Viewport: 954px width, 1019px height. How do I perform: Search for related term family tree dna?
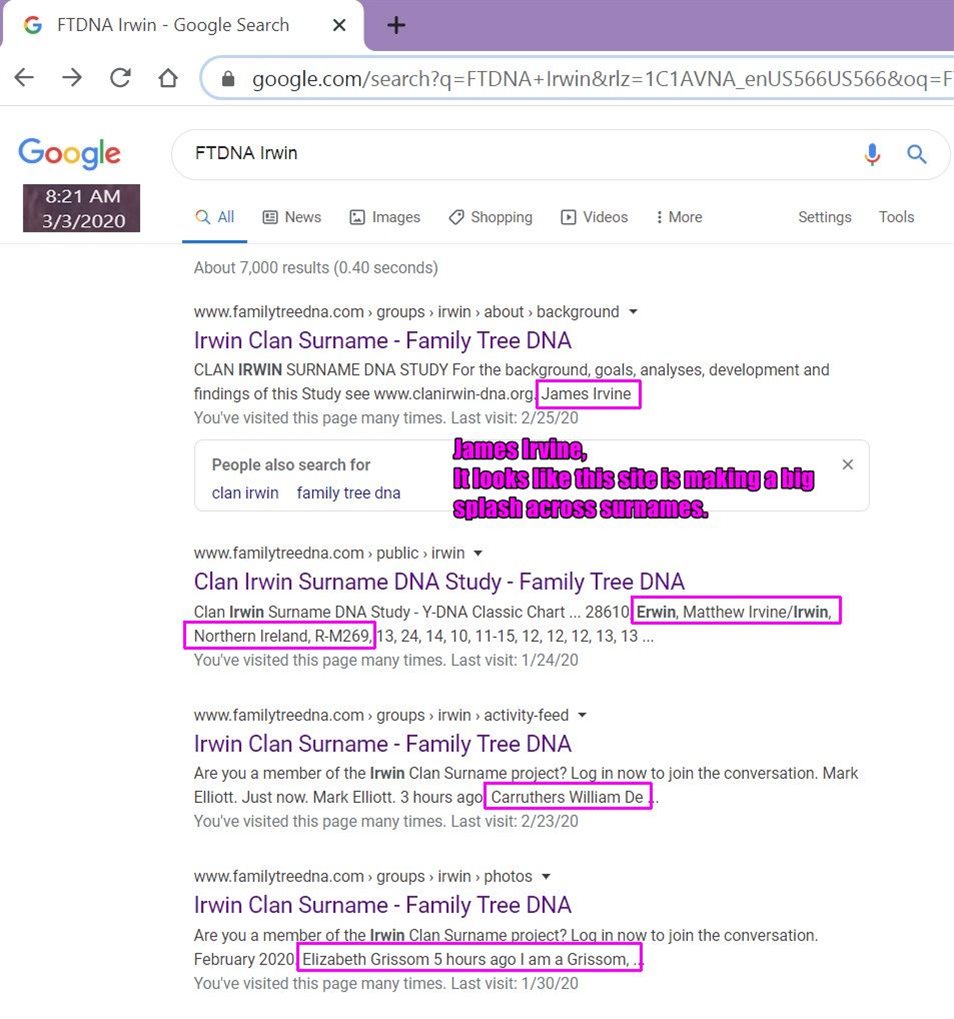[348, 493]
